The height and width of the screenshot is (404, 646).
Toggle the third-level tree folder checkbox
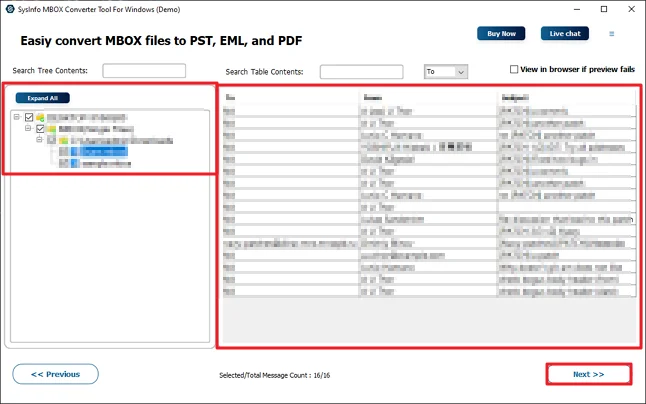(51, 140)
